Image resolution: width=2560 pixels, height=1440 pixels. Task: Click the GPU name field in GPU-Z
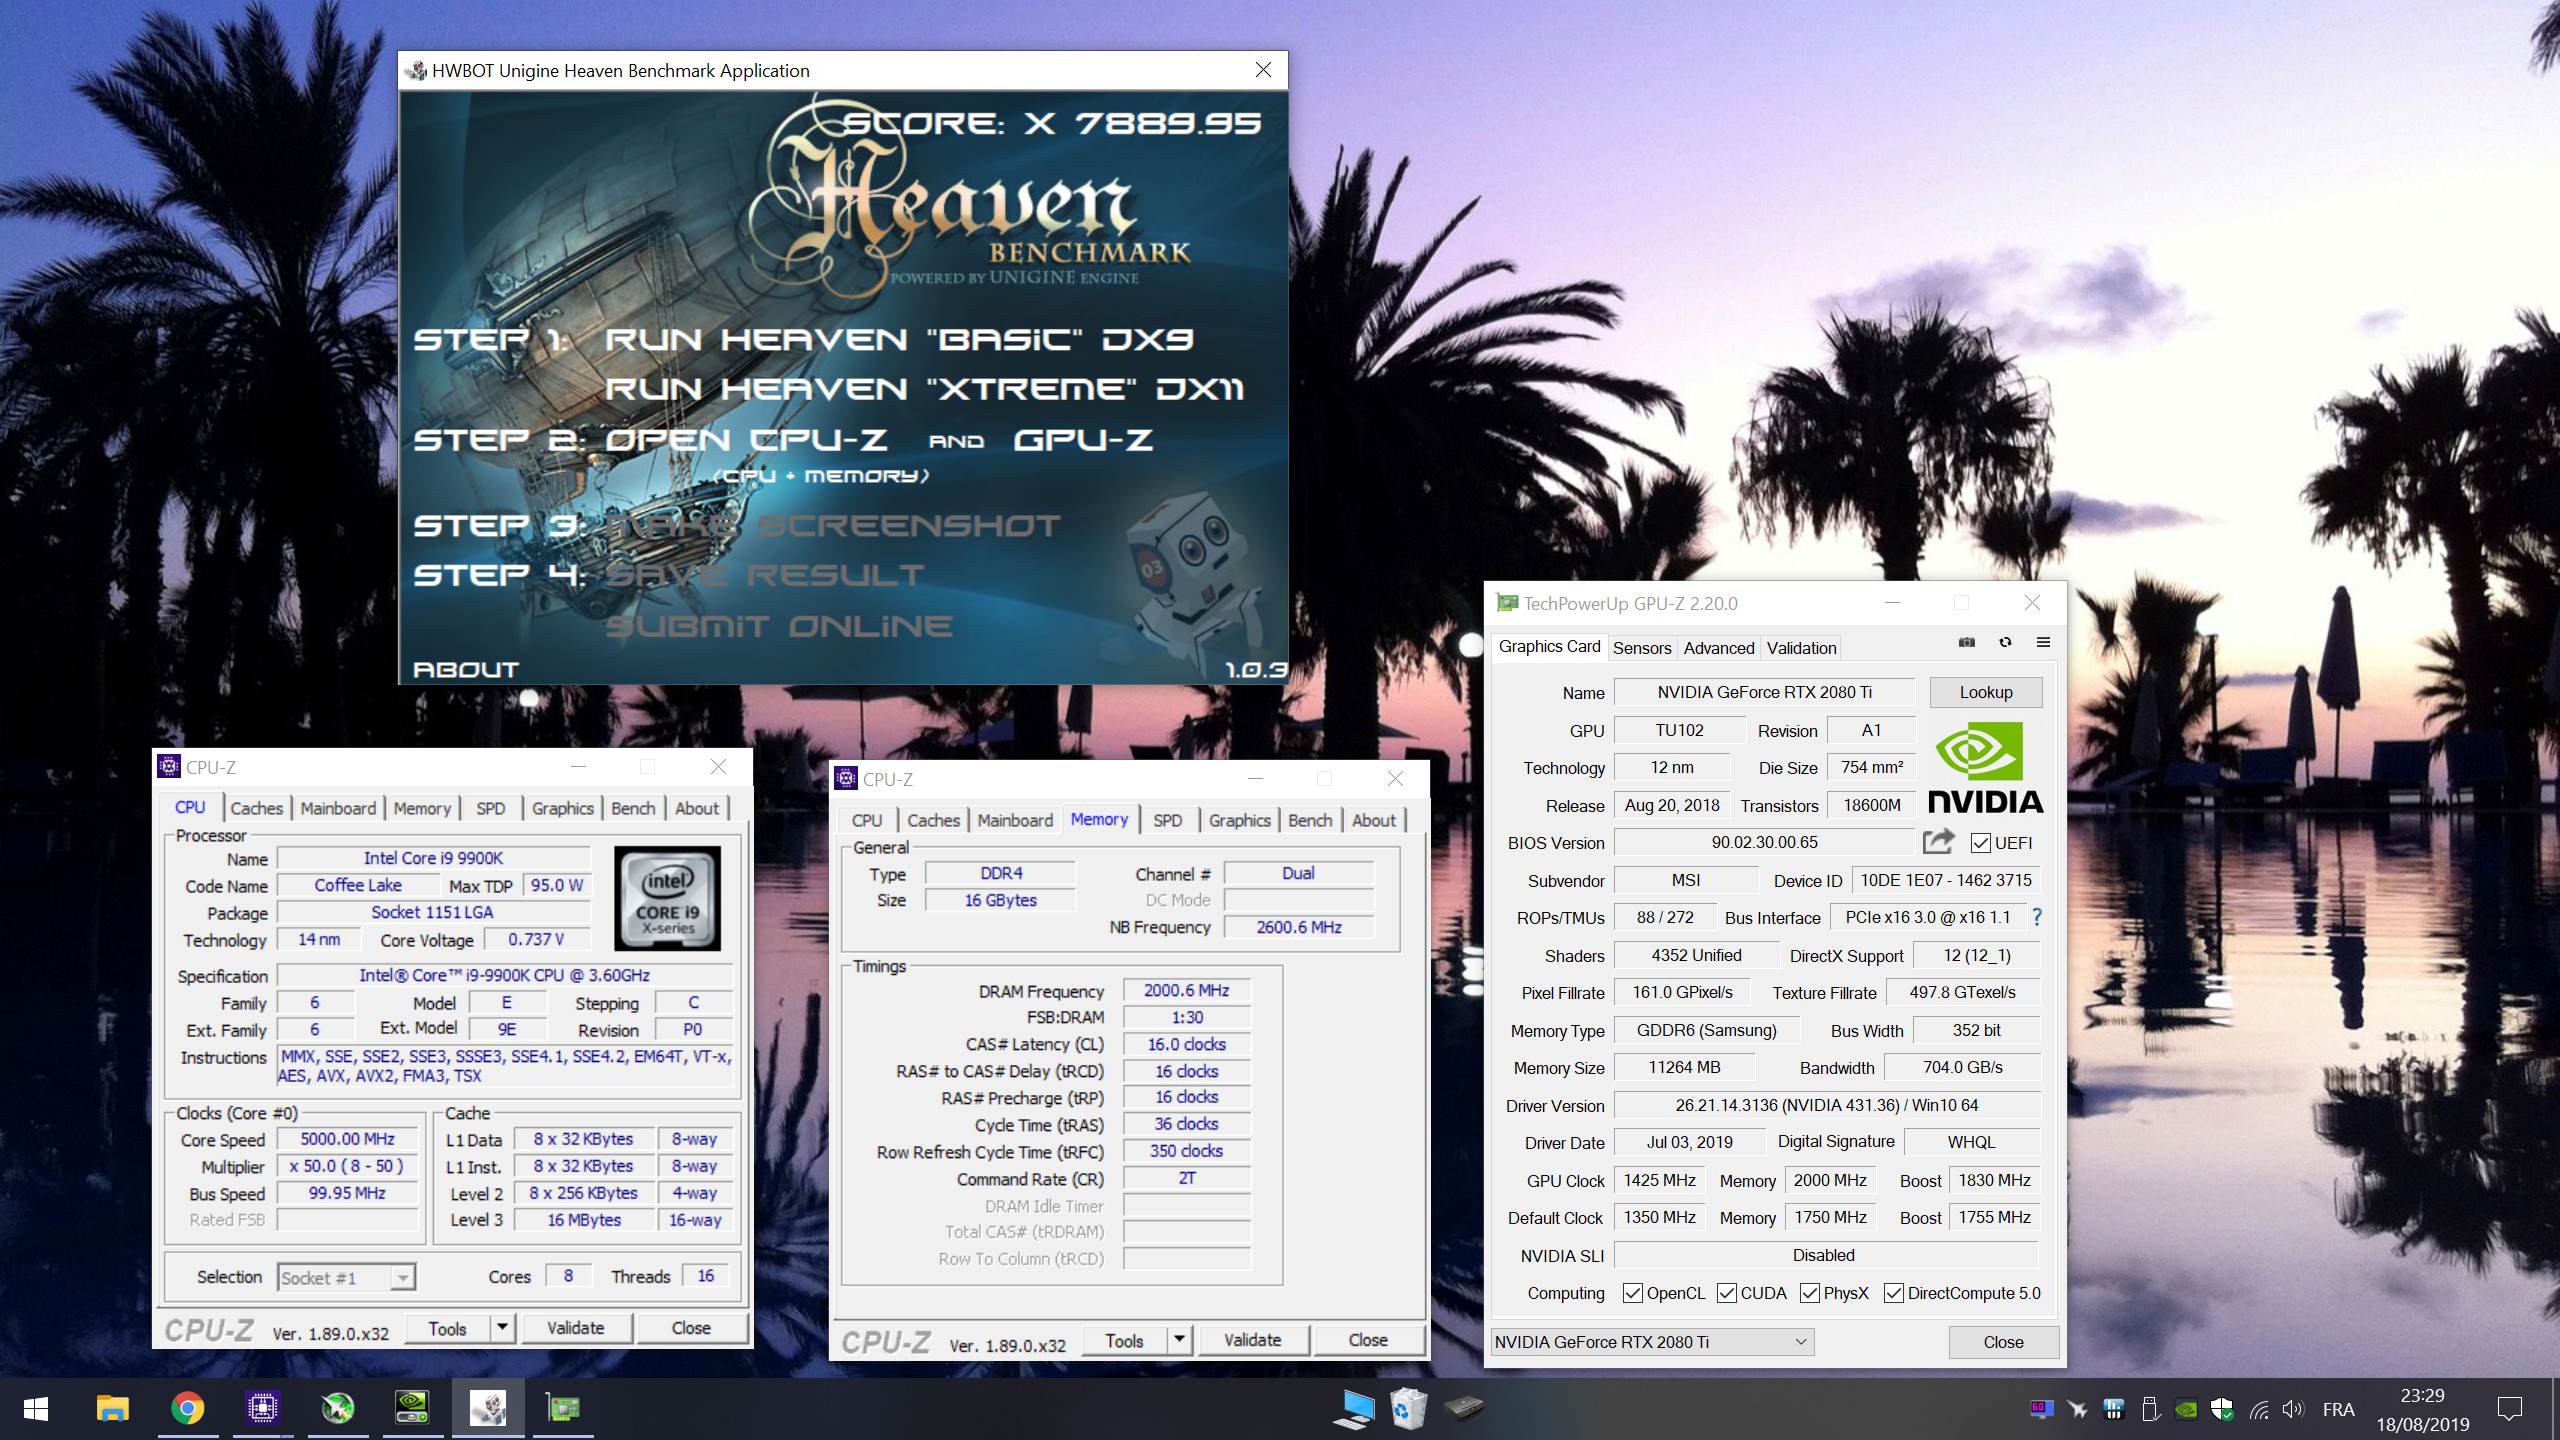coord(1764,692)
